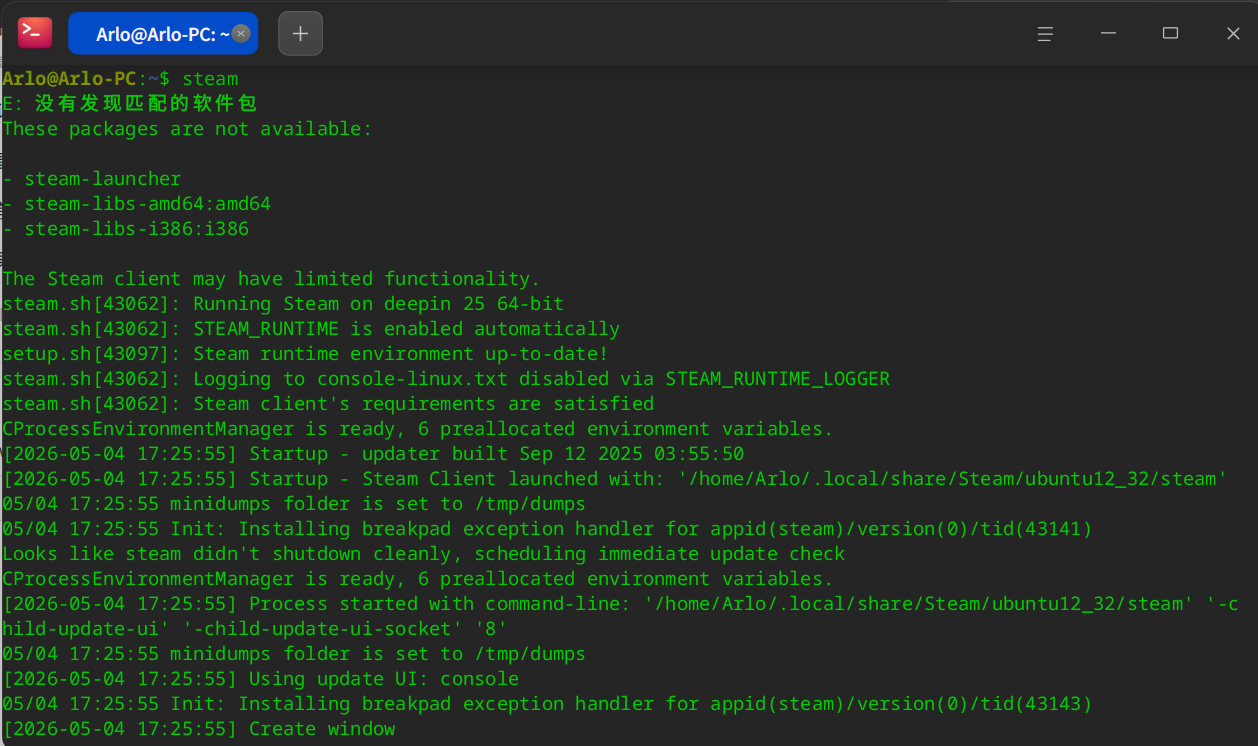This screenshot has width=1258, height=746.
Task: Click line beginning 'hild-update-ui'
Action: tap(255, 629)
